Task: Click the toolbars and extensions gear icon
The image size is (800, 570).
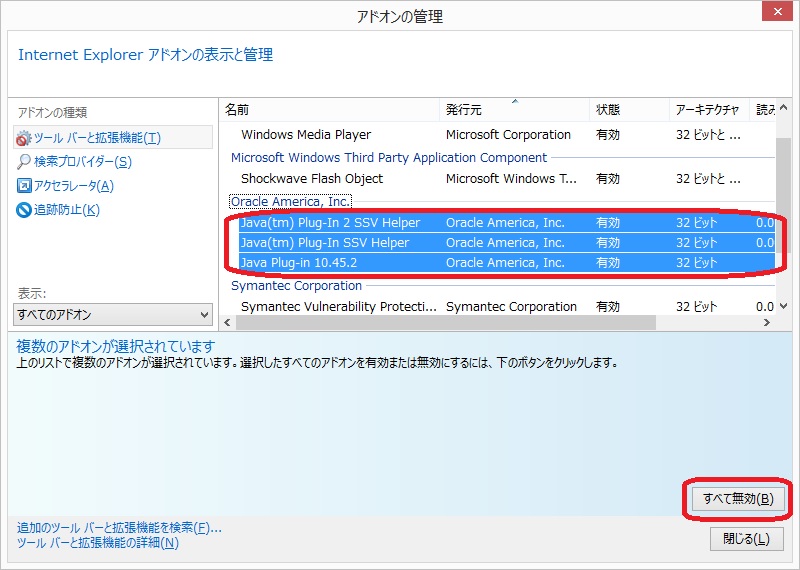Action: [24, 138]
